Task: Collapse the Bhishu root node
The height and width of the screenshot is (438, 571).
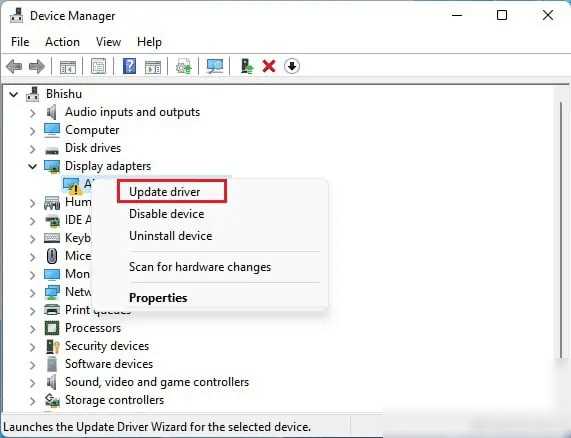Action: point(14,95)
